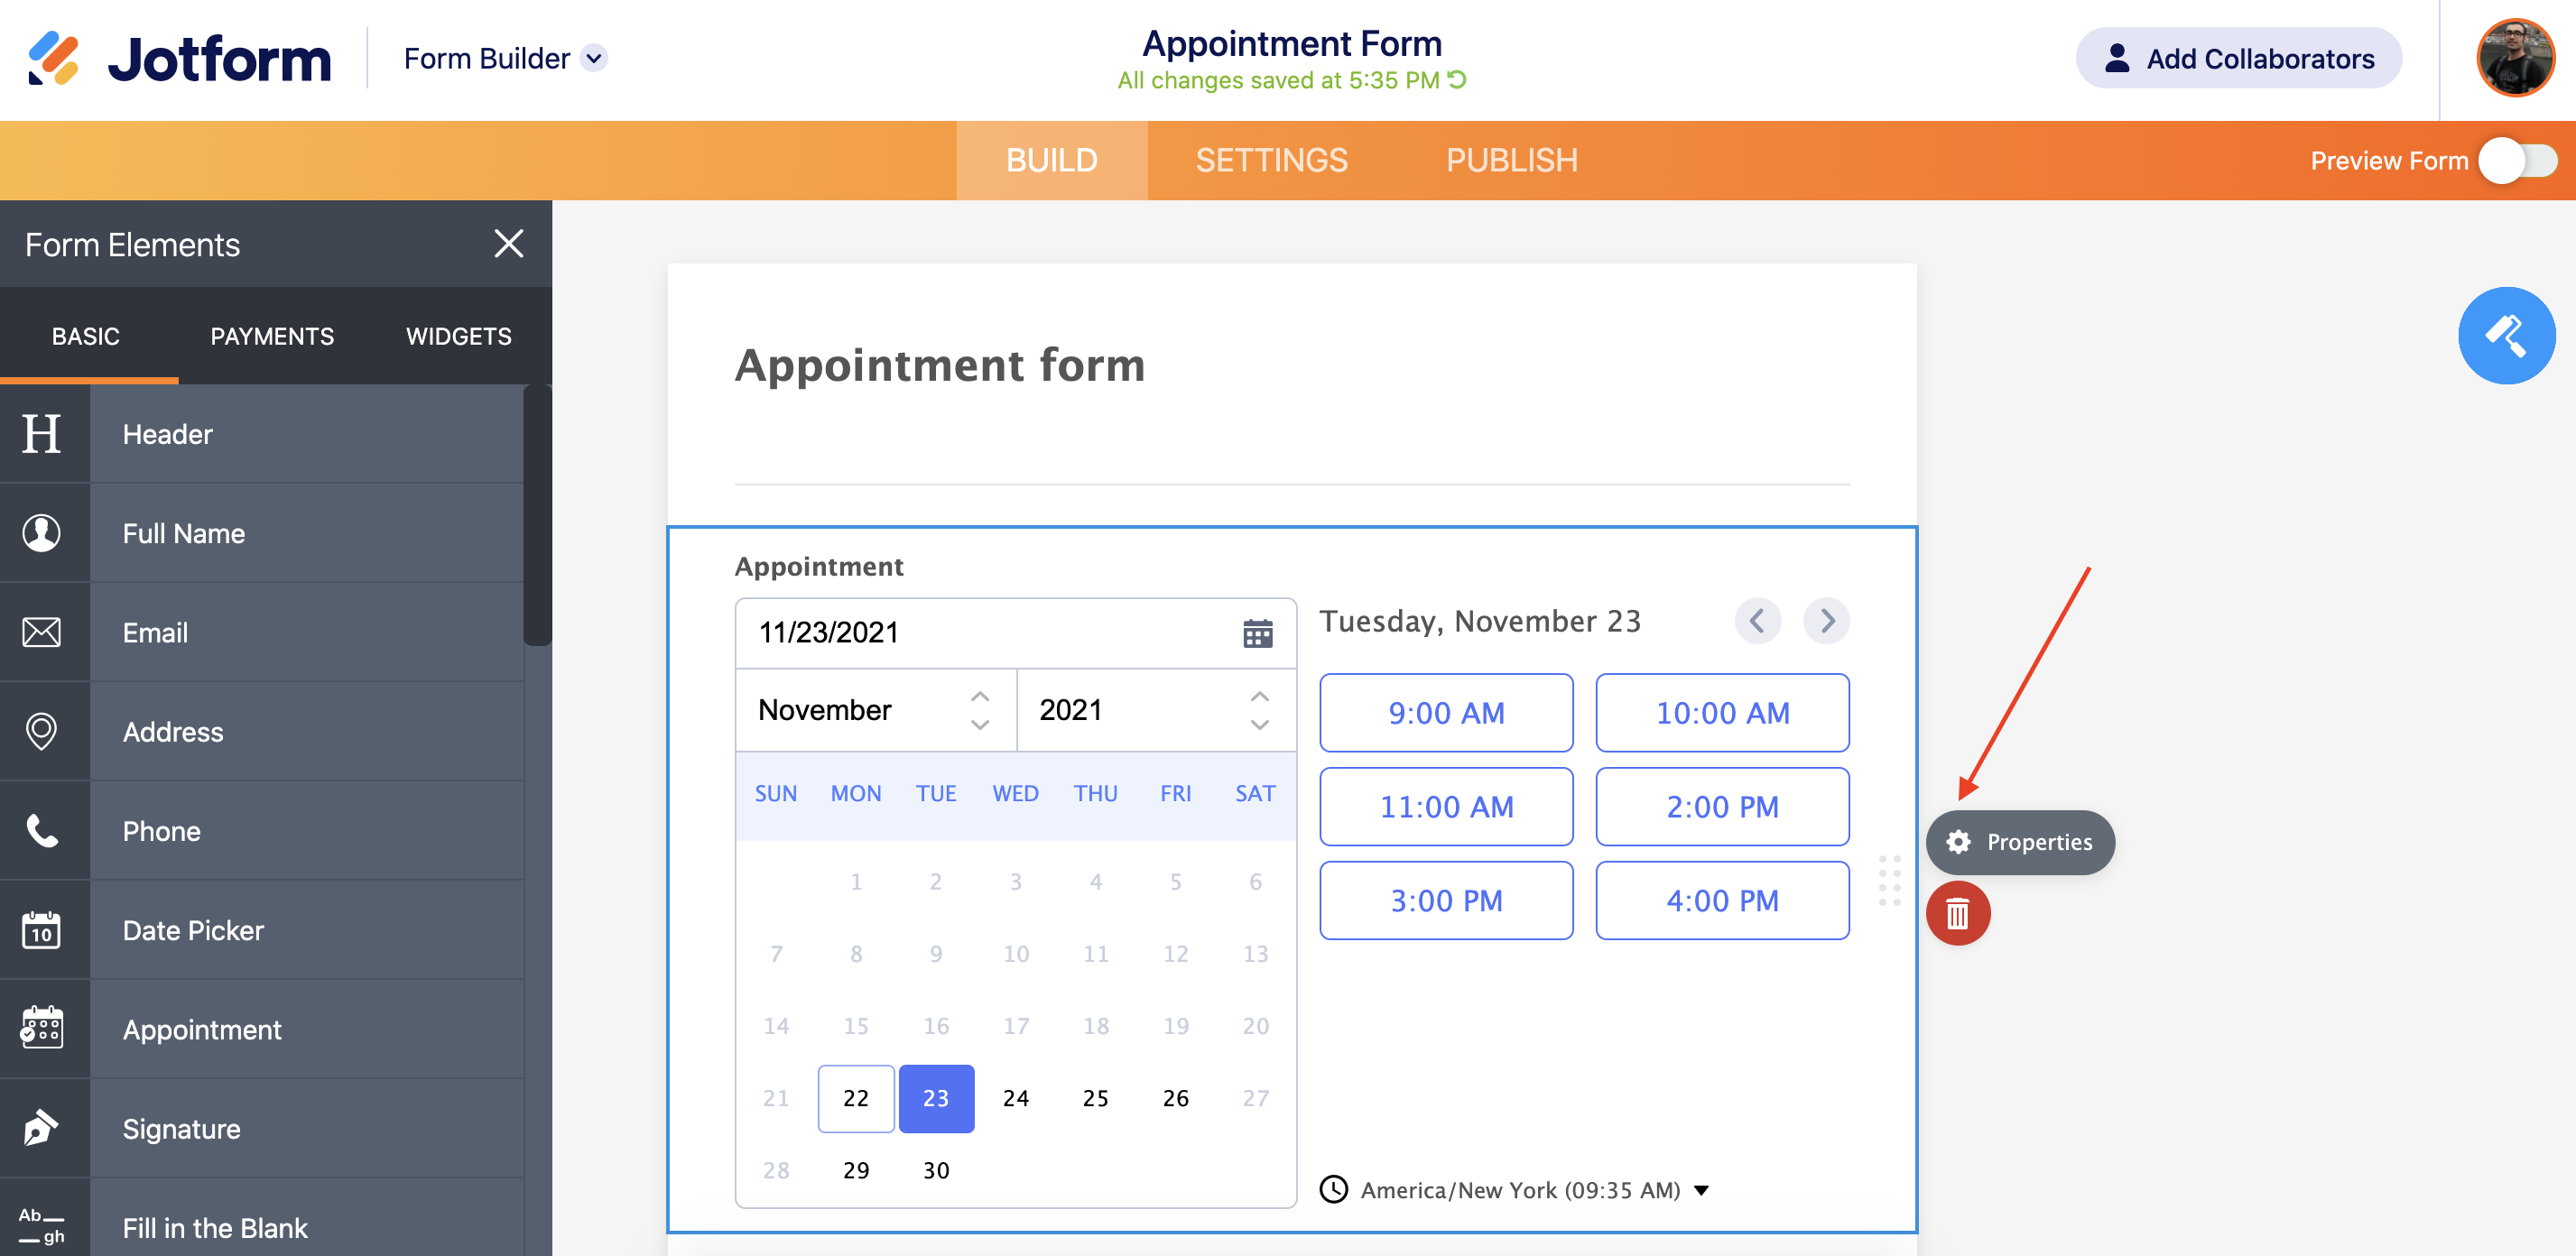The height and width of the screenshot is (1256, 2576).
Task: Click the Address pin icon
Action: coord(42,731)
